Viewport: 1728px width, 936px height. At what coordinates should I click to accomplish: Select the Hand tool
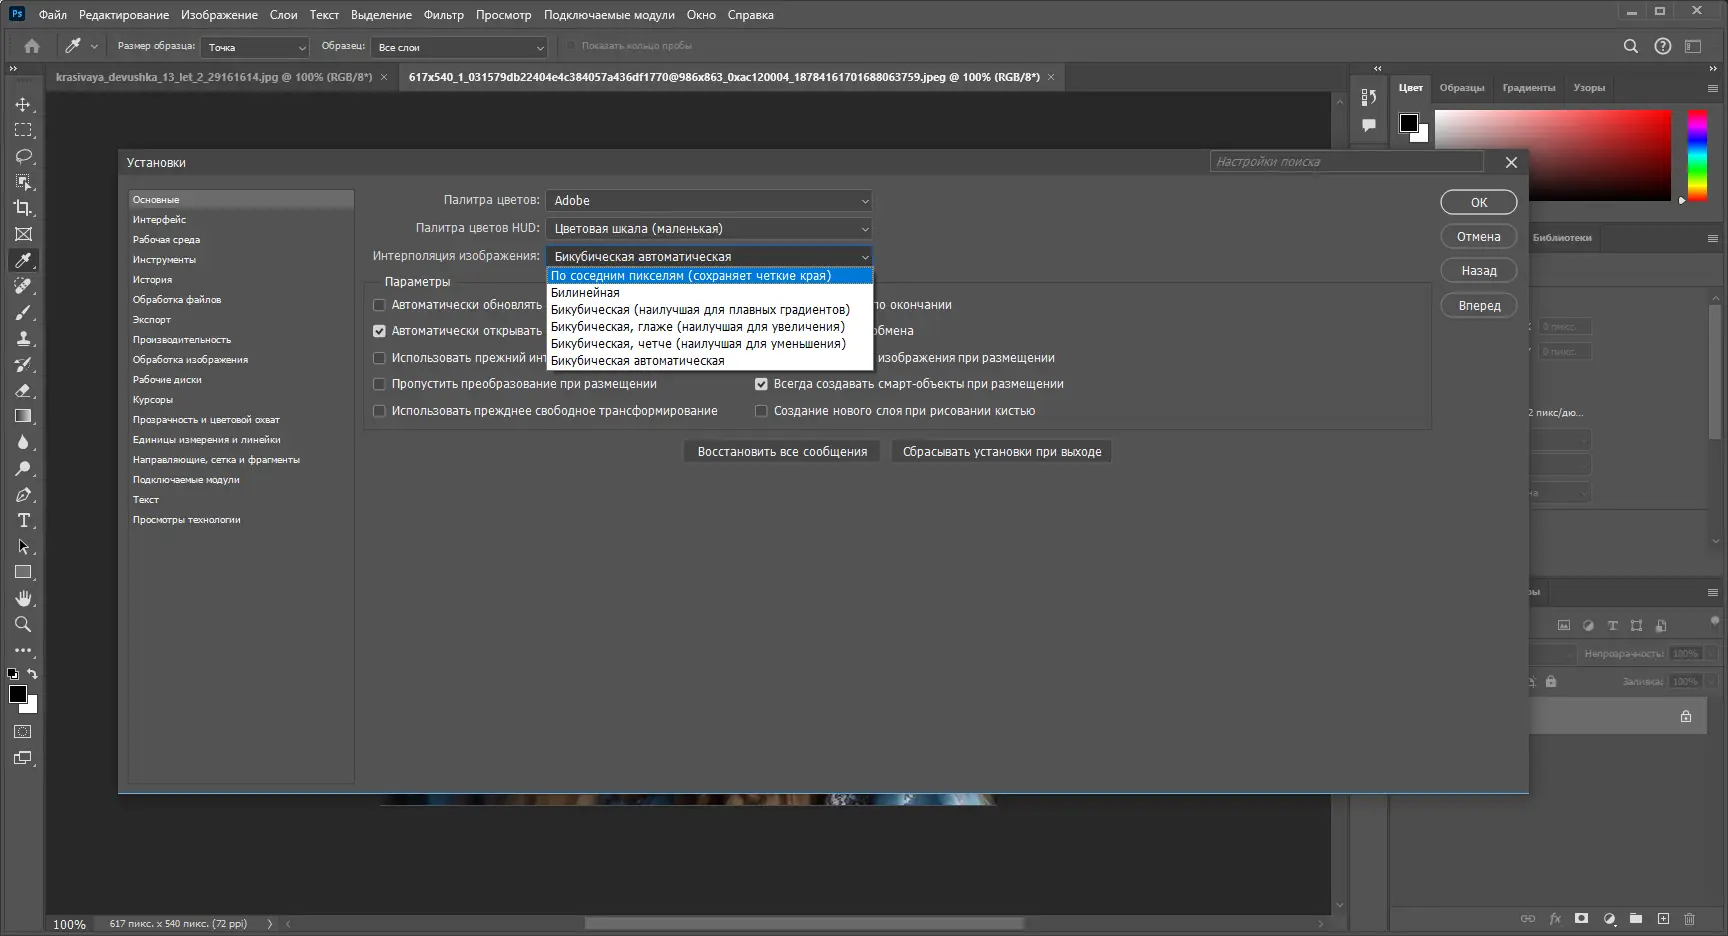pos(23,598)
